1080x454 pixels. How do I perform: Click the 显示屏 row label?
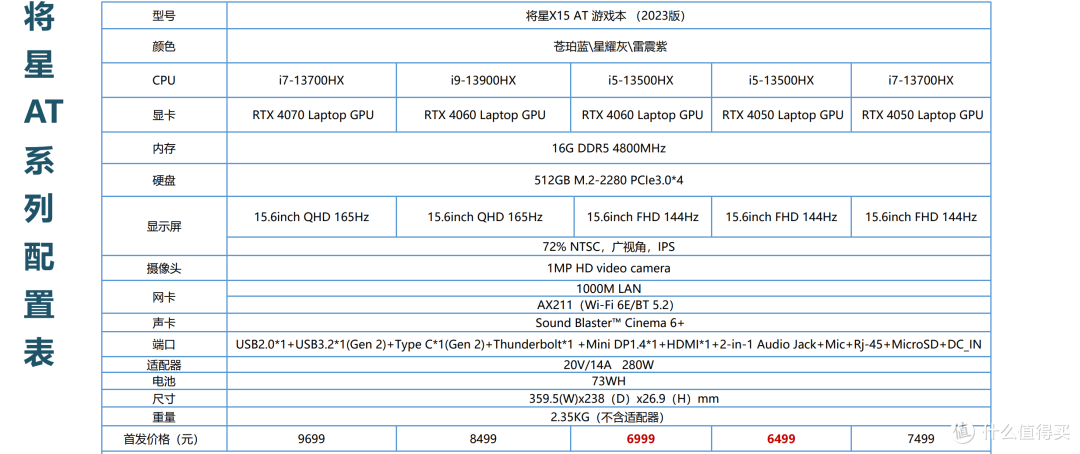164,226
